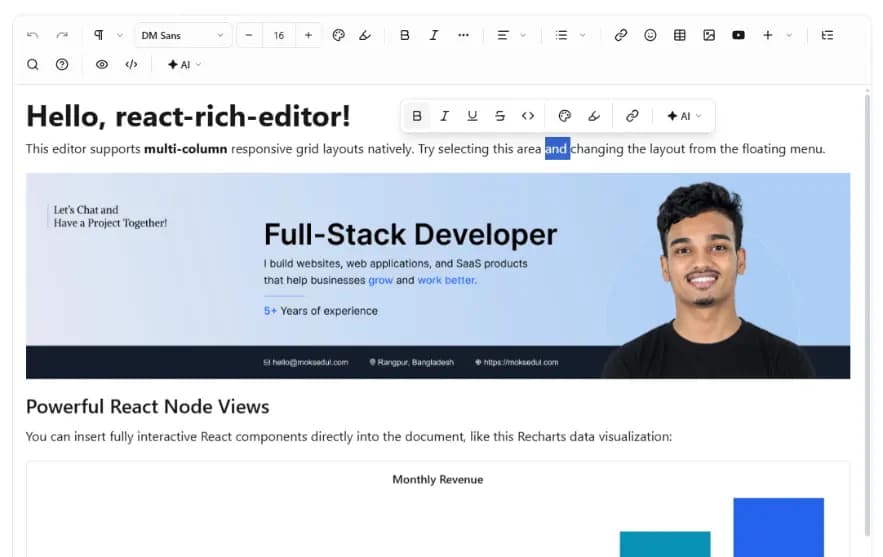The width and height of the screenshot is (883, 557).
Task: Open the DM Sans font family dropdown
Action: [x=182, y=35]
